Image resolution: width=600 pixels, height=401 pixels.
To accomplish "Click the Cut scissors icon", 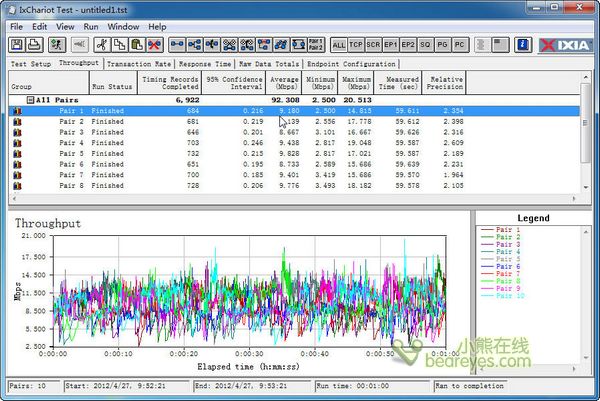I will 102,45.
